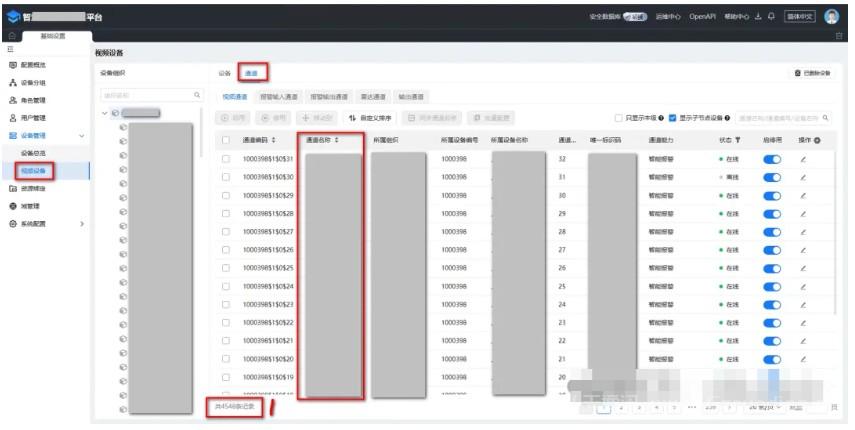Image resolution: width=855 pixels, height=430 pixels.
Task: Switch to the 设备 tab
Action: pyautogui.click(x=225, y=73)
